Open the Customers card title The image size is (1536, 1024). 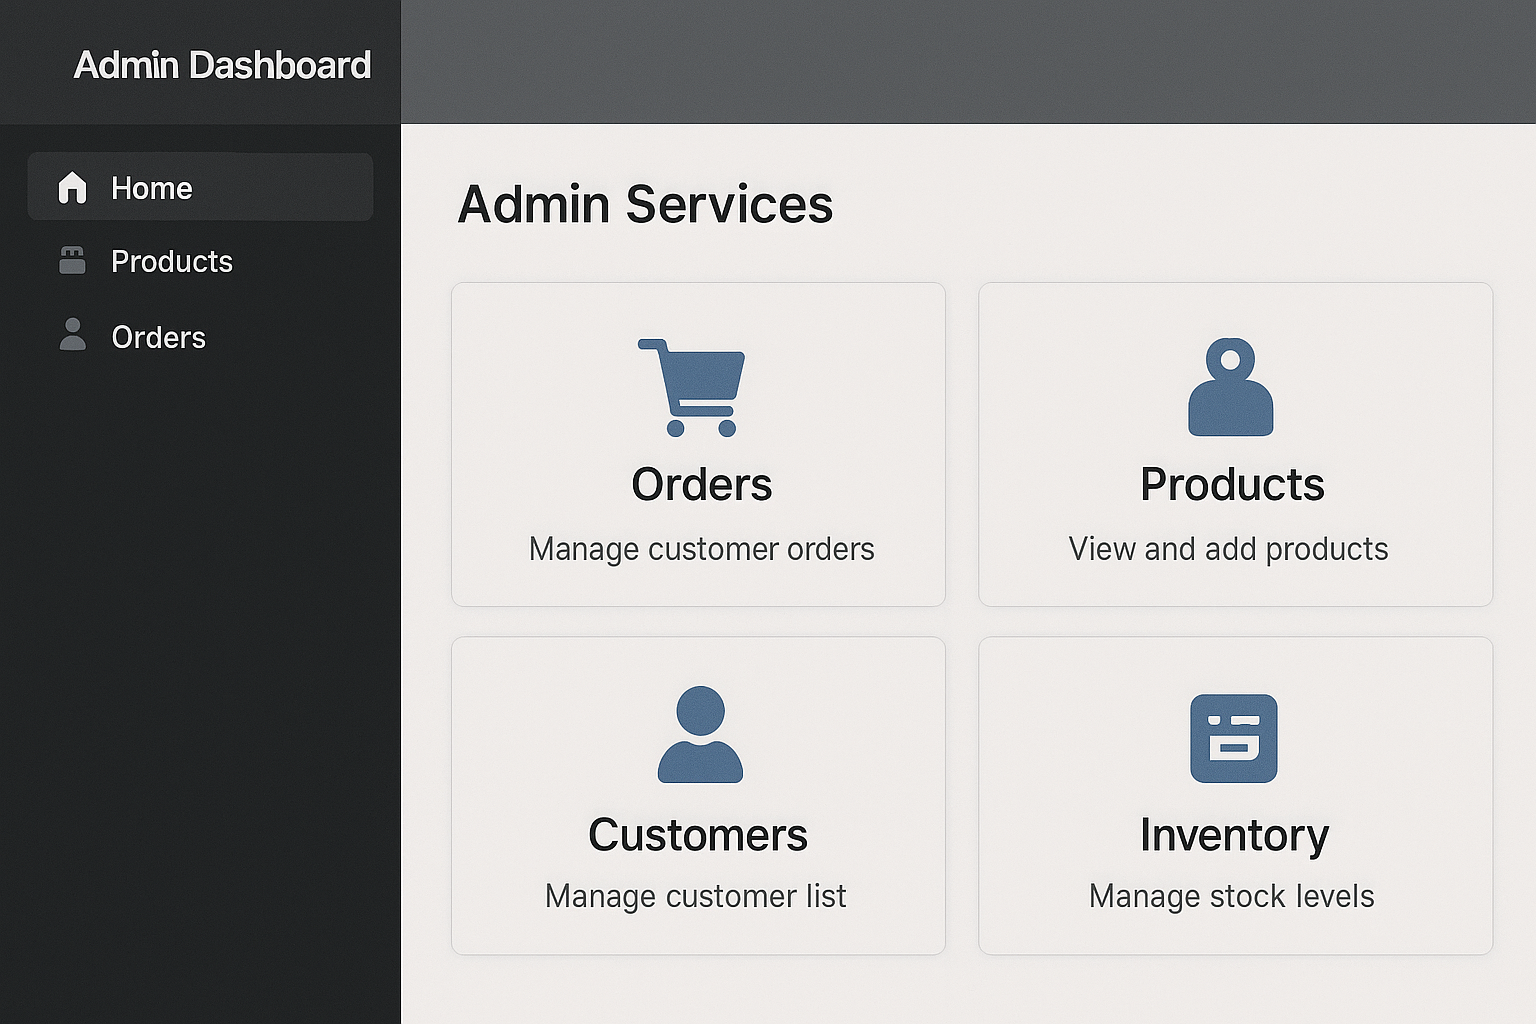[697, 835]
